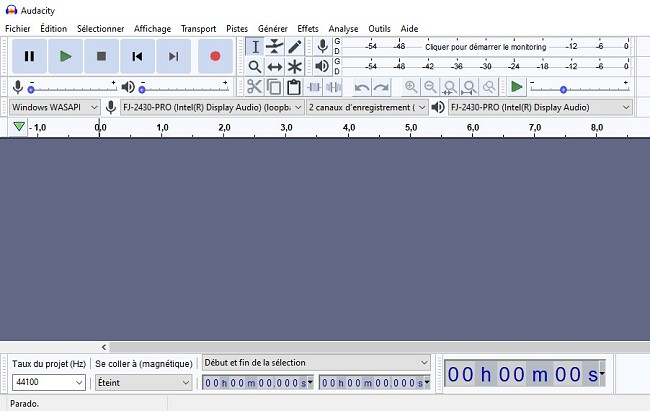Viewport: 650px width, 411px height.
Task: Open the Analyse menu
Action: pos(343,29)
